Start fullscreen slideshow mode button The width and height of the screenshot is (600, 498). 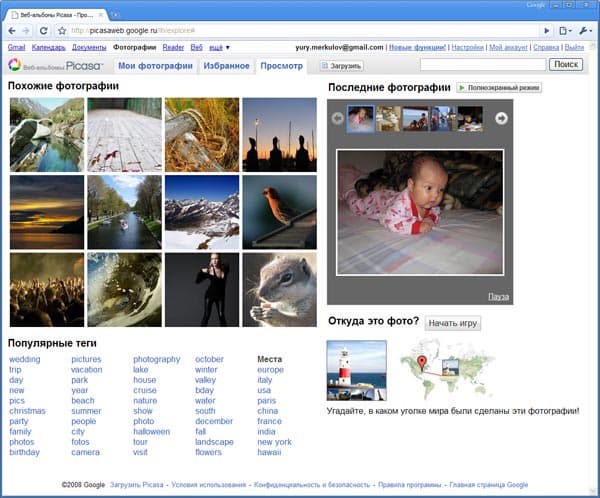tap(499, 88)
